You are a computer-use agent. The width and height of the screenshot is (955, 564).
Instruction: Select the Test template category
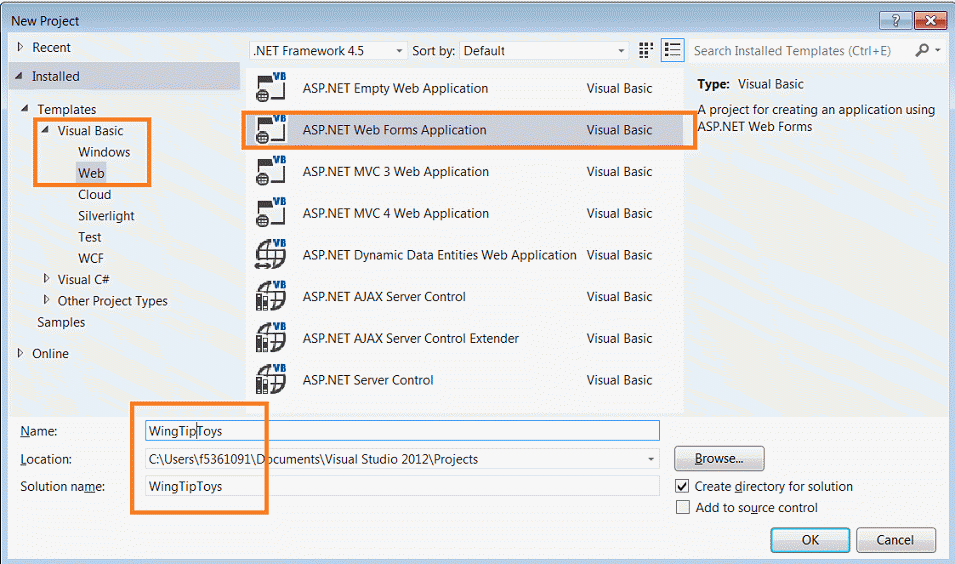pos(90,237)
